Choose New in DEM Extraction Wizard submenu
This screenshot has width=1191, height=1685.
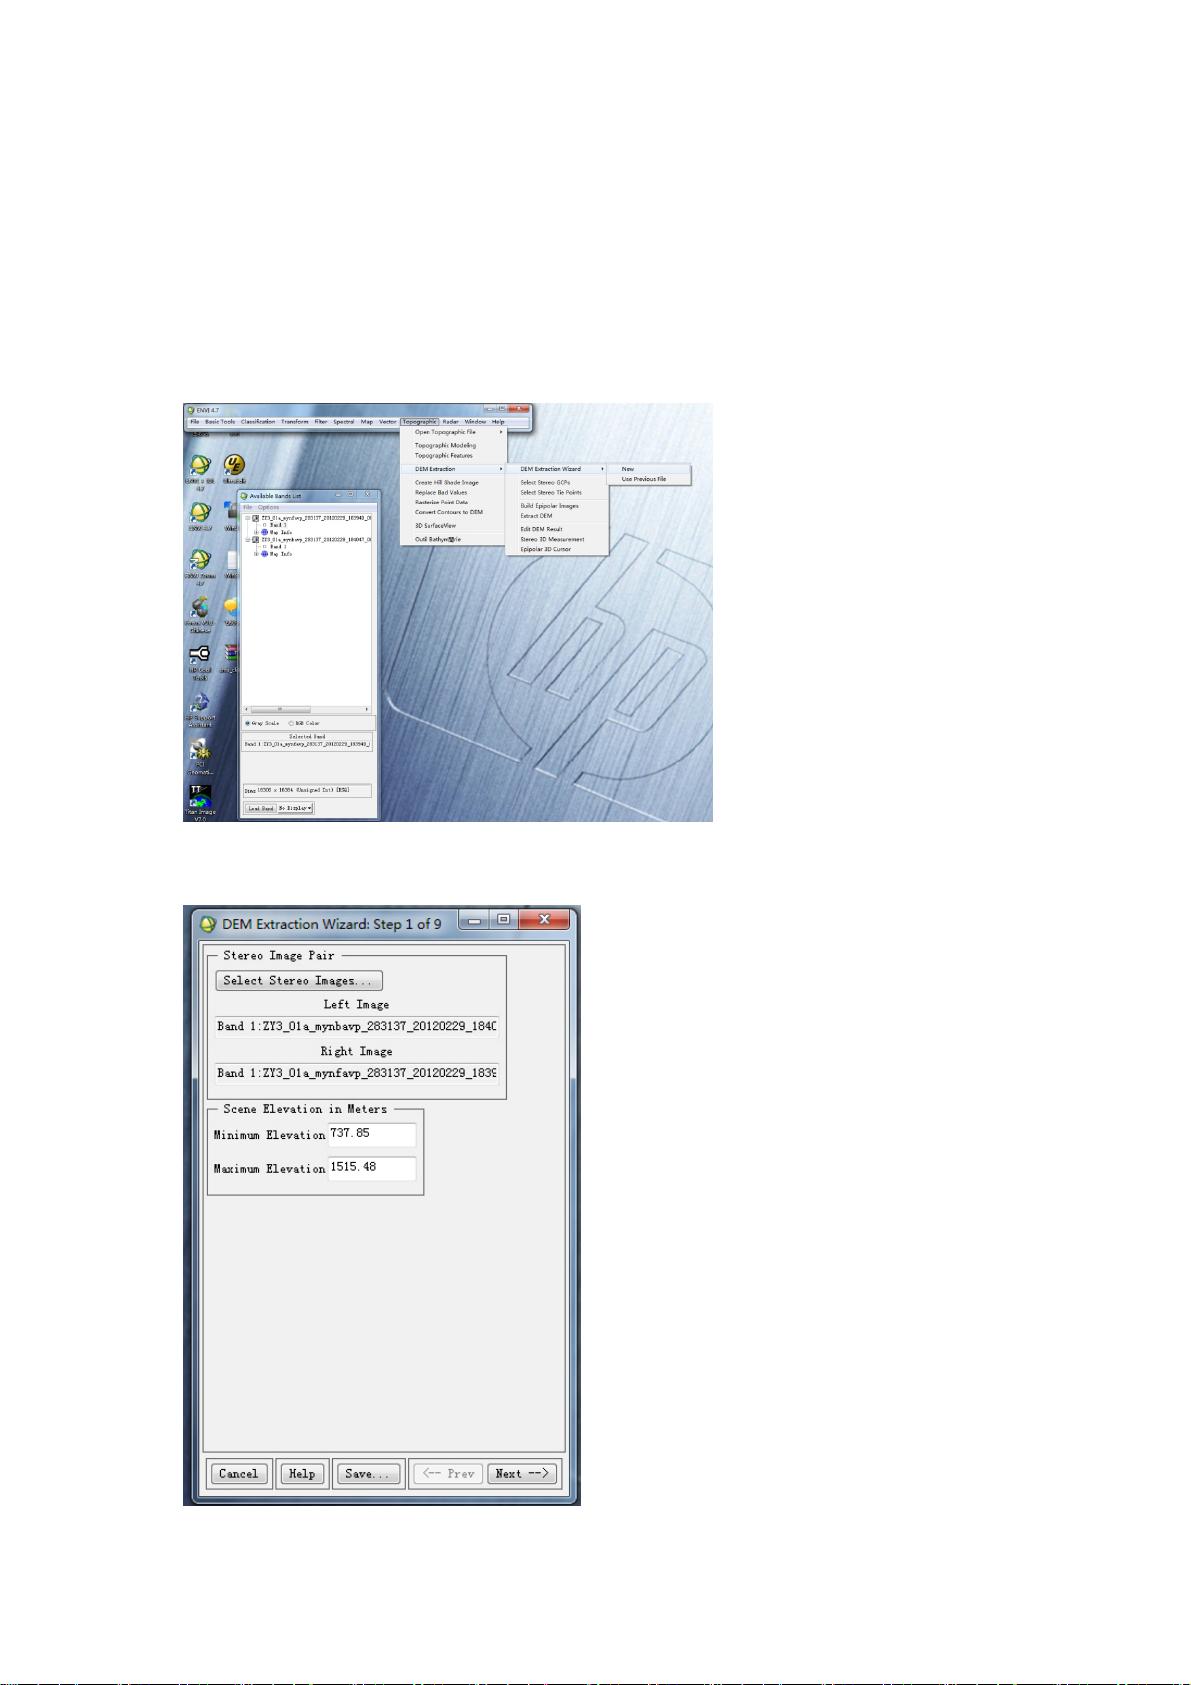pos(628,469)
